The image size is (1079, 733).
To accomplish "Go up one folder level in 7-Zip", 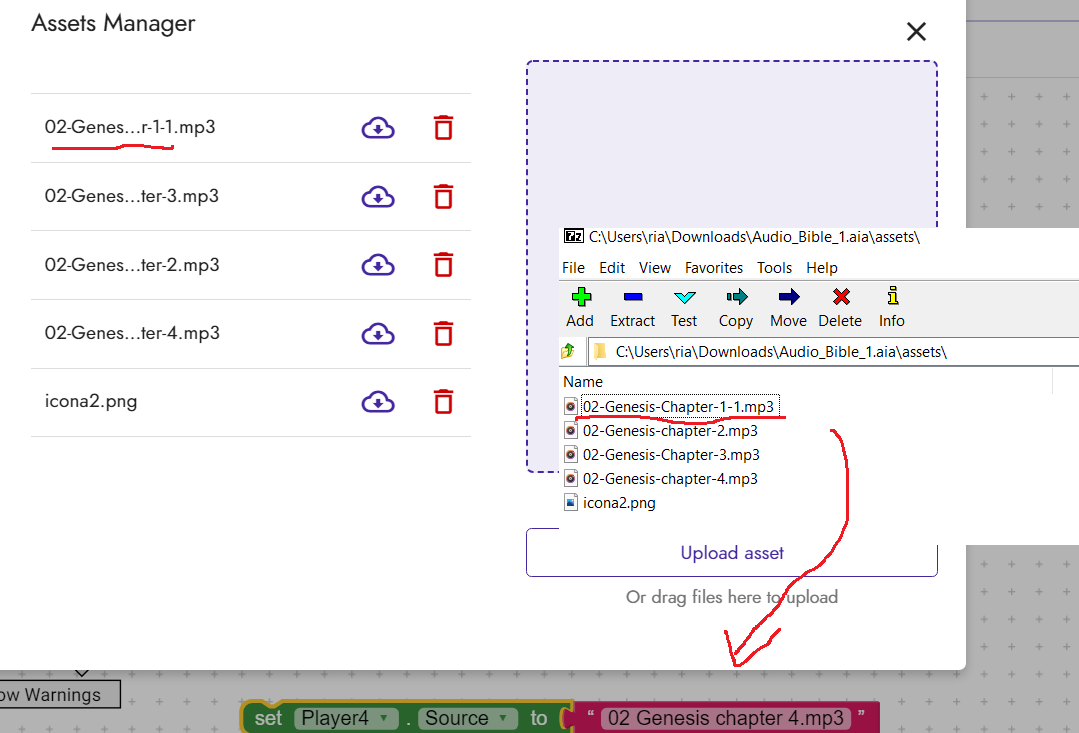I will pyautogui.click(x=569, y=352).
